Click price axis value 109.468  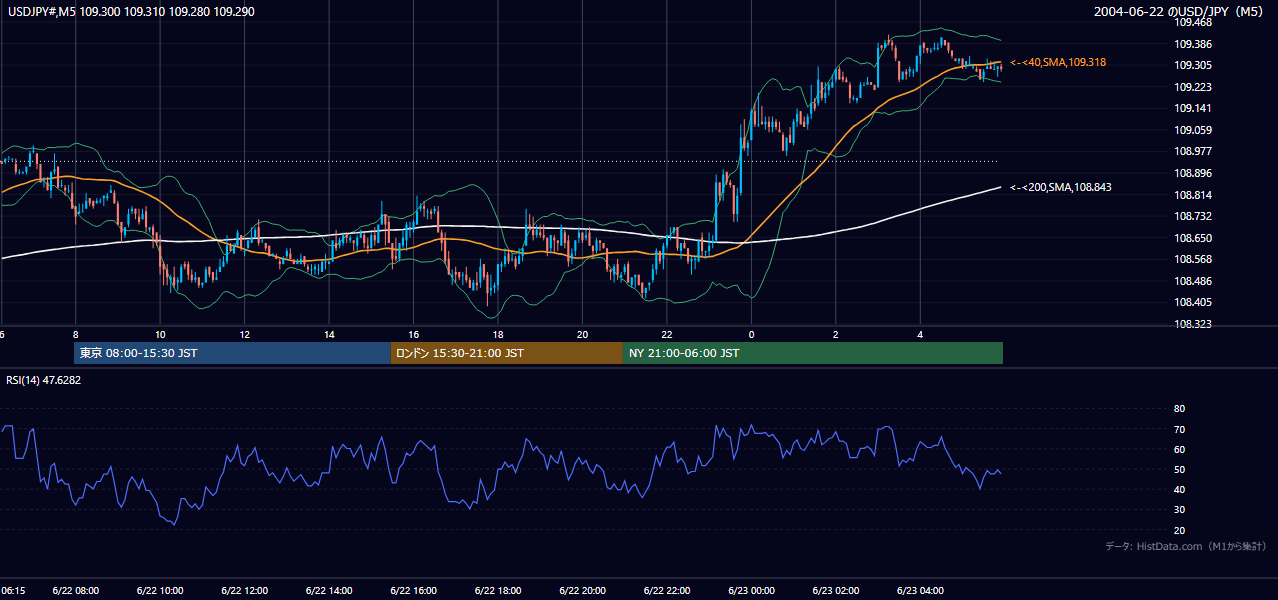pyautogui.click(x=1193, y=22)
